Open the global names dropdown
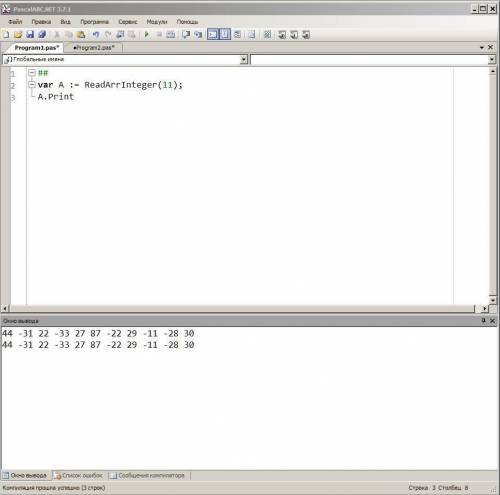The width and height of the screenshot is (500, 495). pos(244,59)
